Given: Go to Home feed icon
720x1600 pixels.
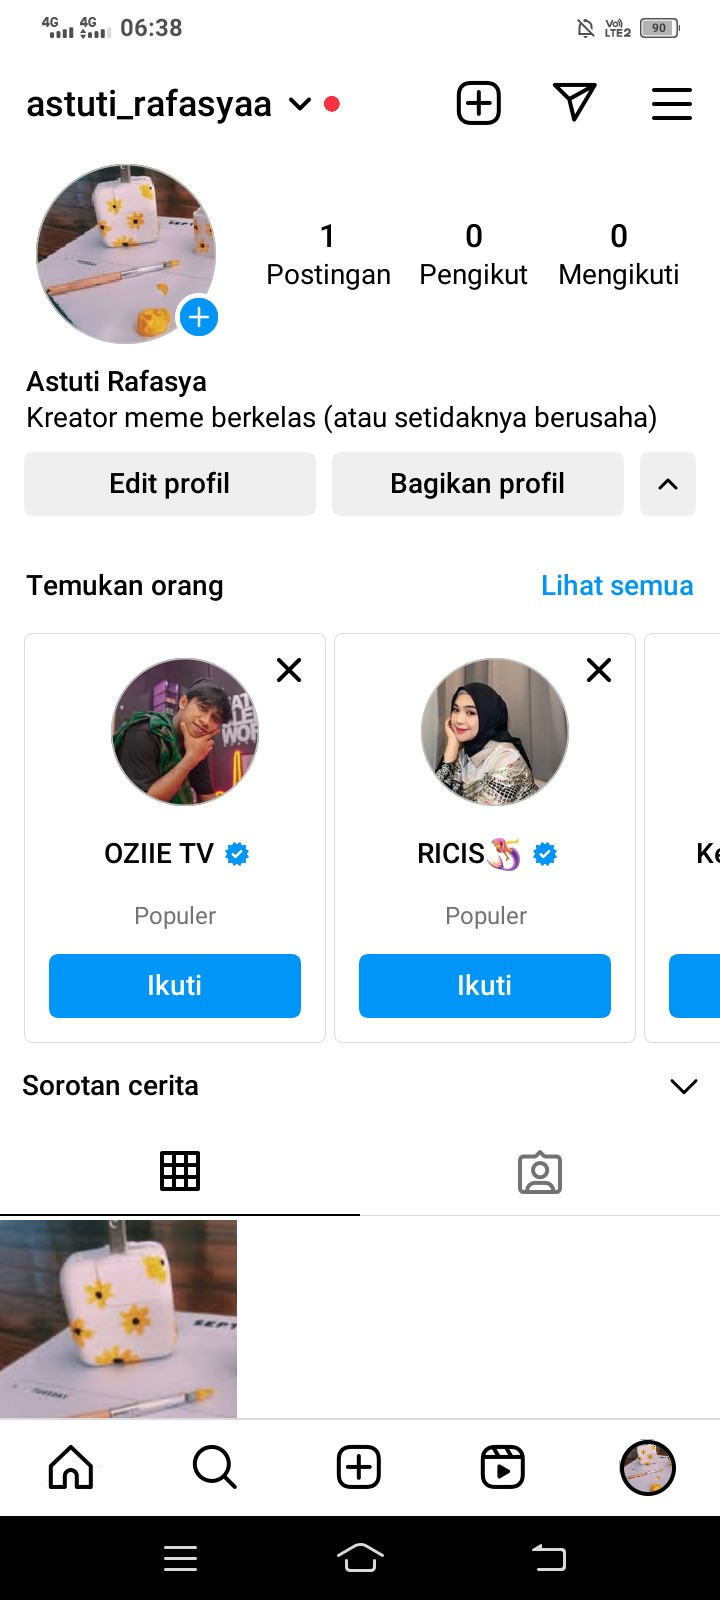Looking at the screenshot, I should coord(71,1467).
